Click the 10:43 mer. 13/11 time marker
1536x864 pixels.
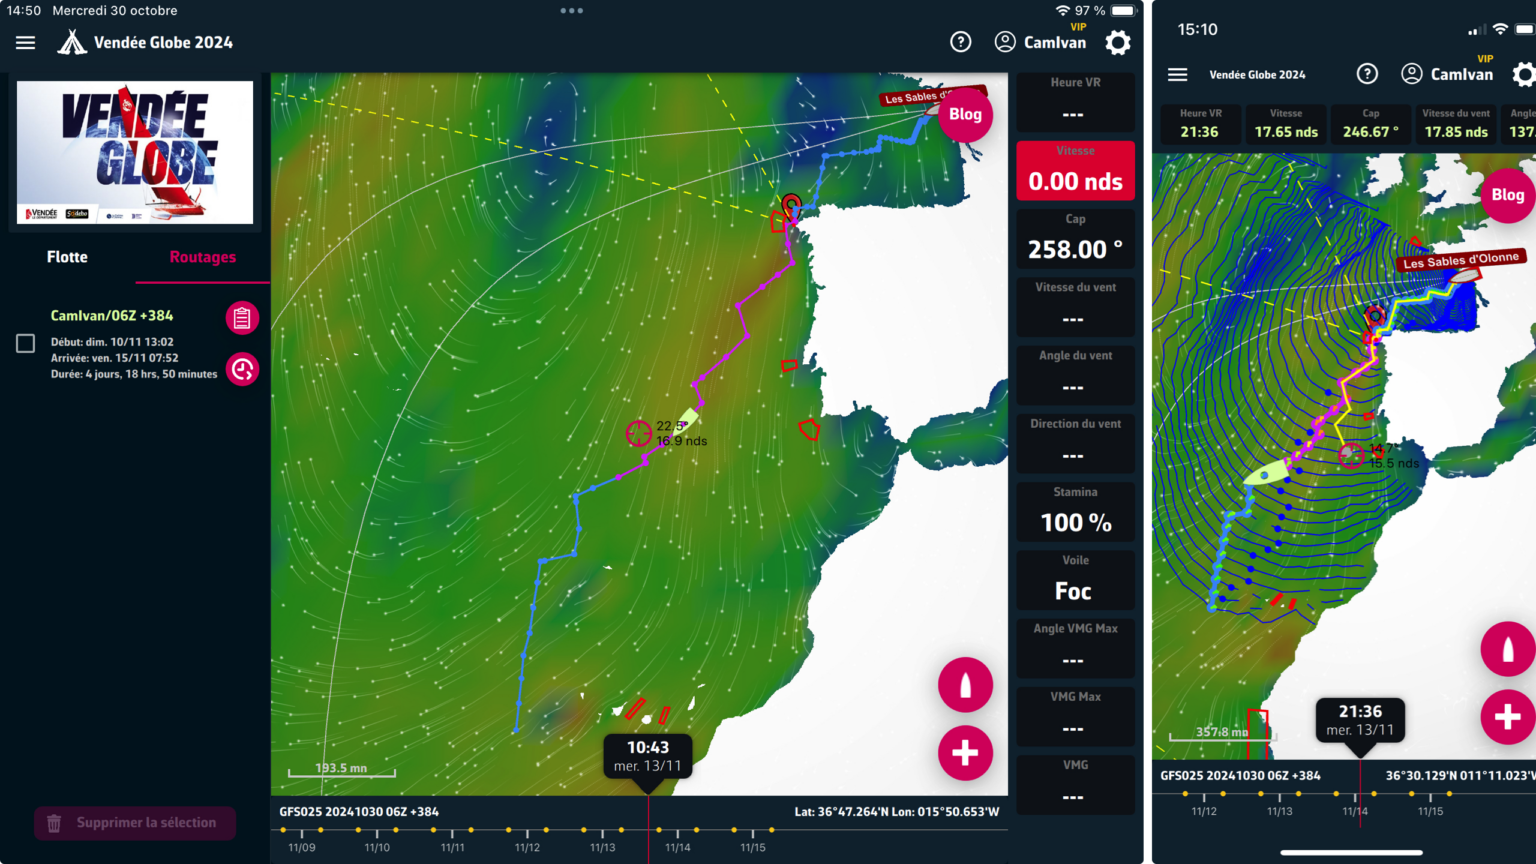[647, 757]
